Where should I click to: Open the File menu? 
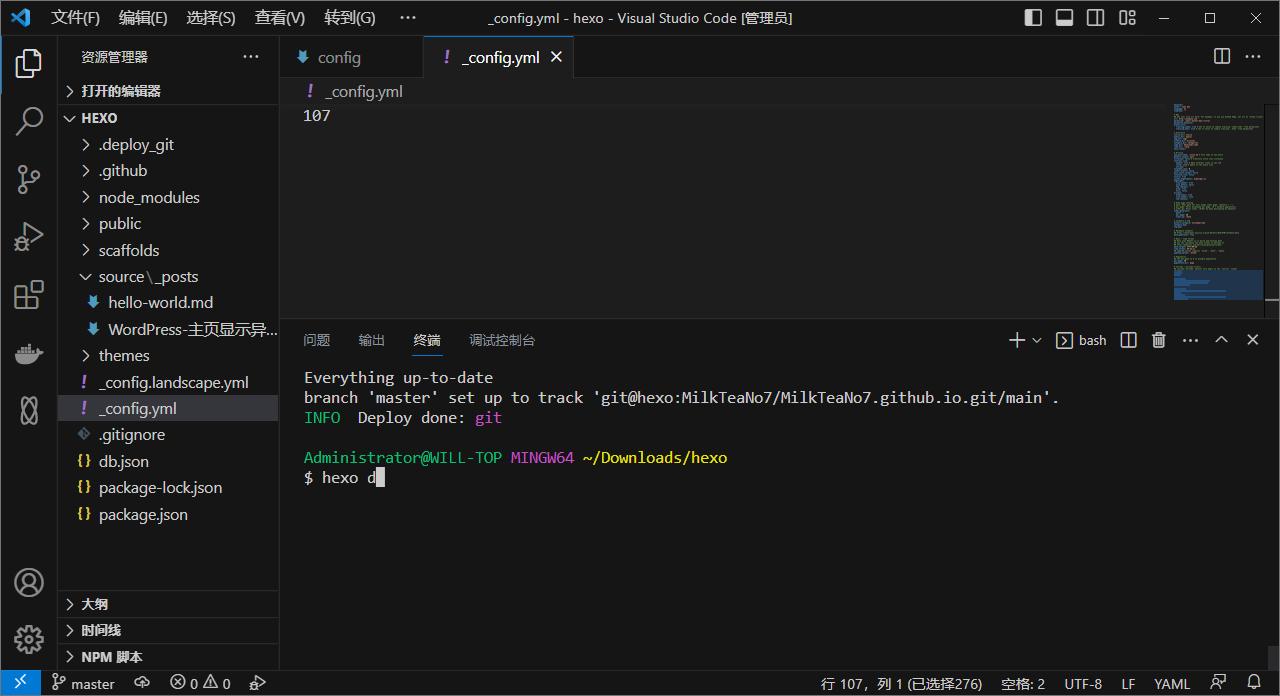[x=76, y=18]
